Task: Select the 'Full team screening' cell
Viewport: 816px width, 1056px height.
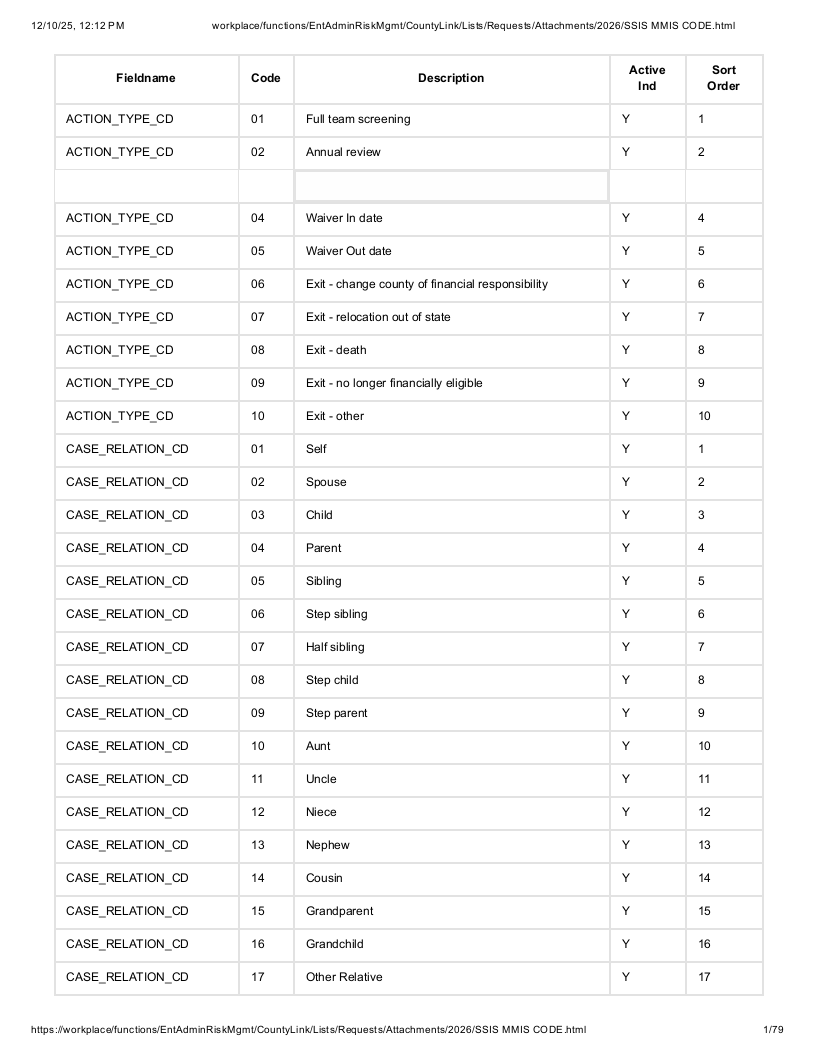Action: click(x=451, y=120)
